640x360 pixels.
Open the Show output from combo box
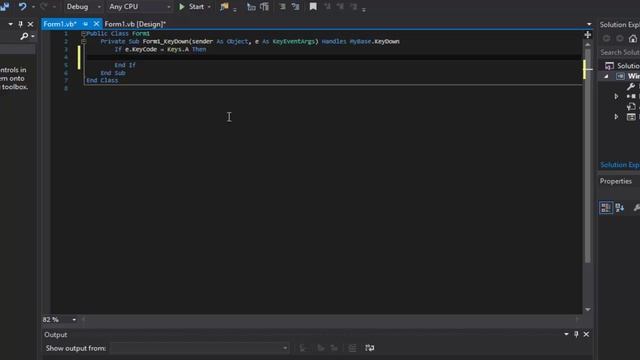[x=199, y=348]
